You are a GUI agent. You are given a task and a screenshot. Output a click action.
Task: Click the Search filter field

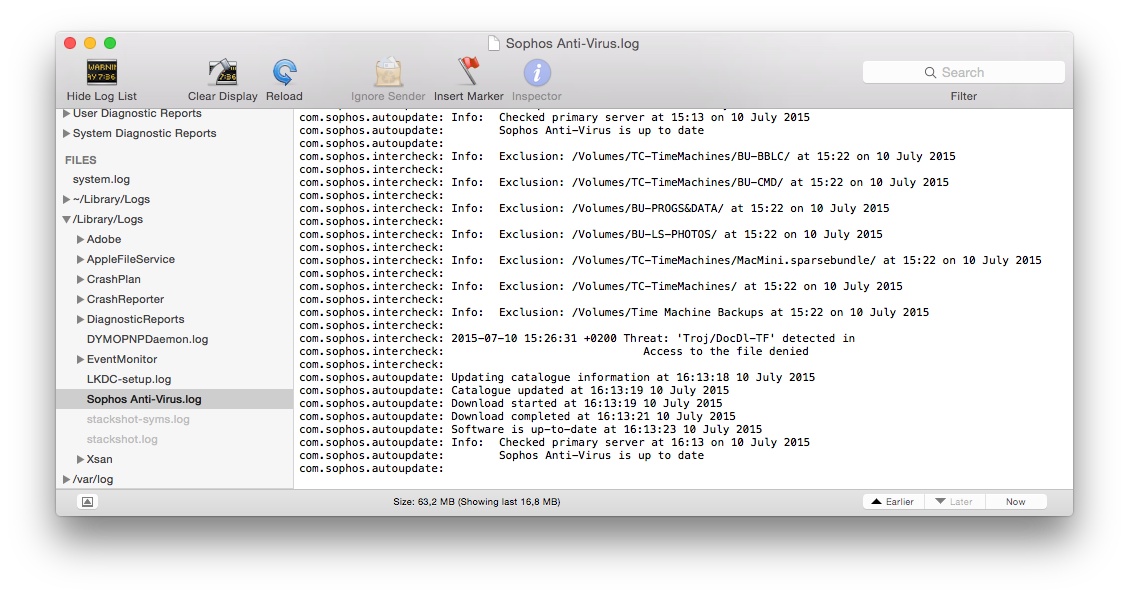[x=963, y=72]
